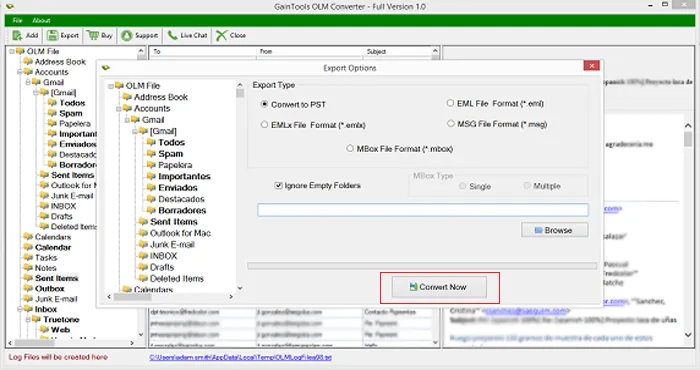Viewport: 700px width, 370px height.
Task: Click the Convert Now button
Action: [x=439, y=287]
